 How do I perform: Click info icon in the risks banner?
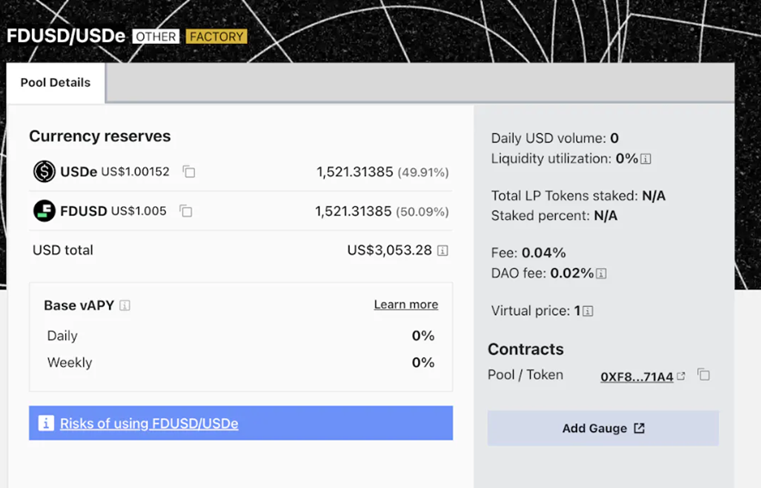(46, 423)
